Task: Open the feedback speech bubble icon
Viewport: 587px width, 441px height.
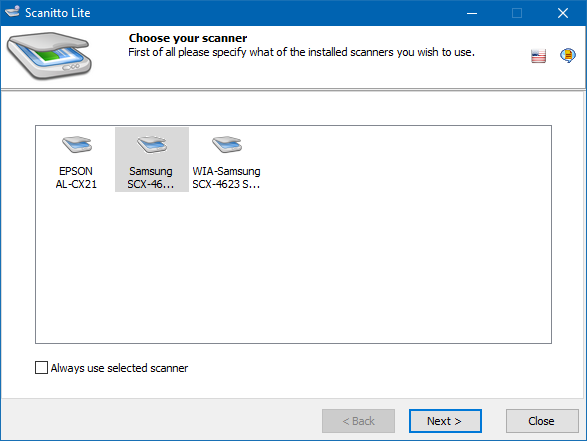Action: tap(568, 55)
